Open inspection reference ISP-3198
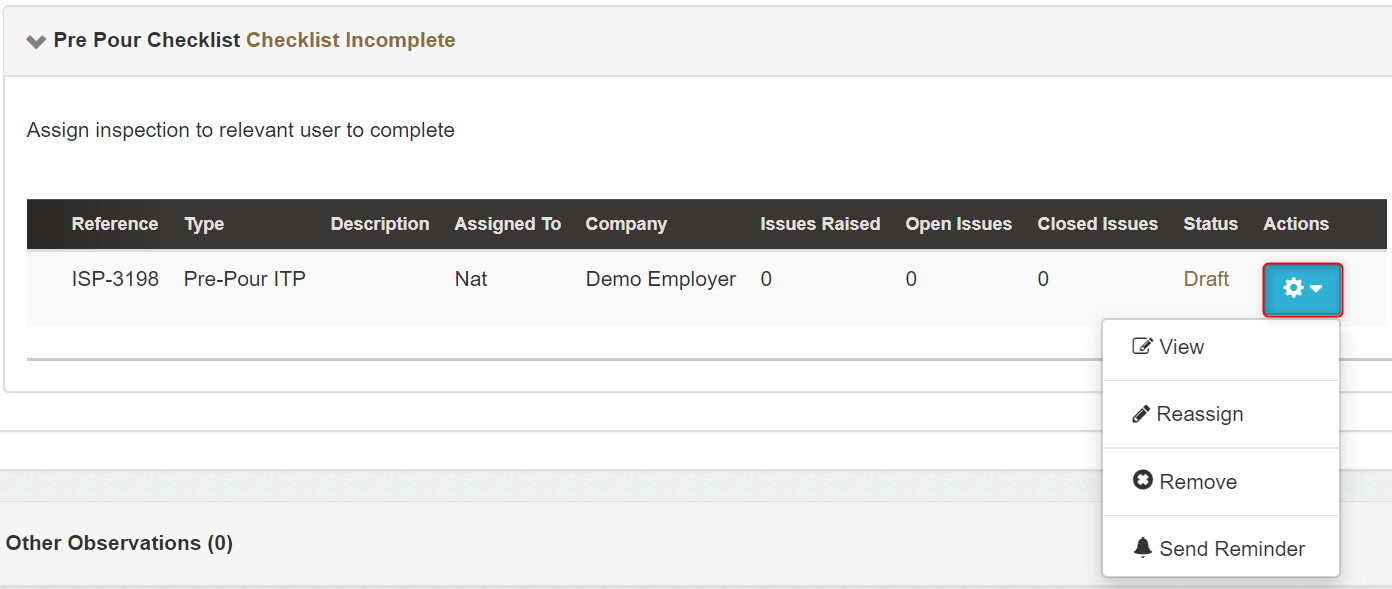 [115, 279]
